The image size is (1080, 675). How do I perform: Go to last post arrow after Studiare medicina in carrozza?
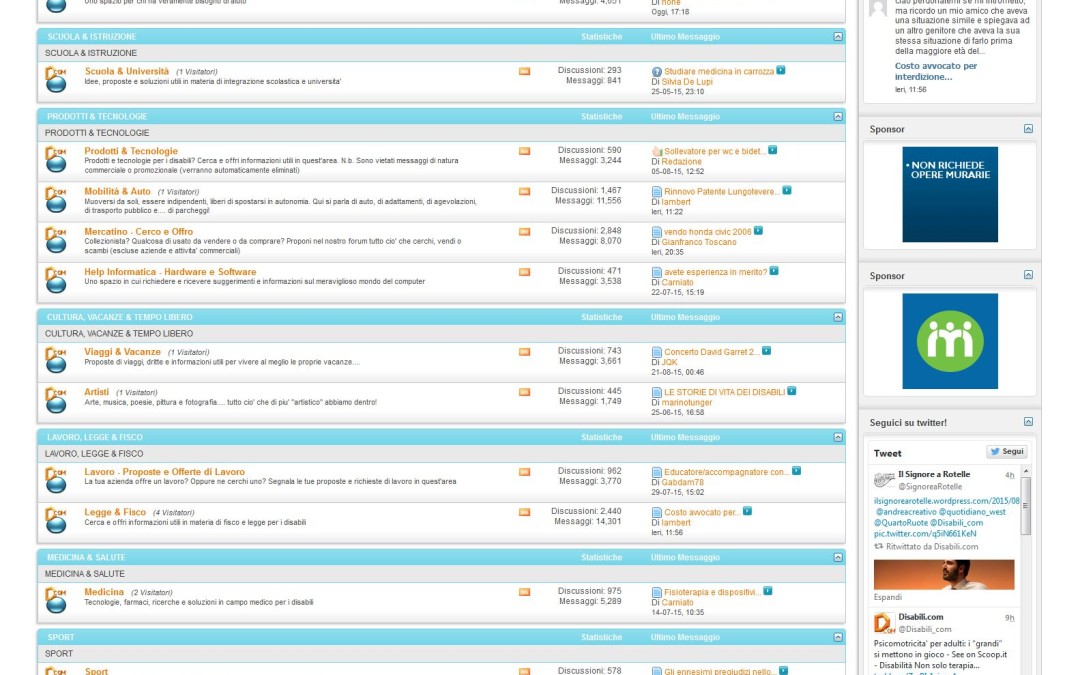click(780, 70)
